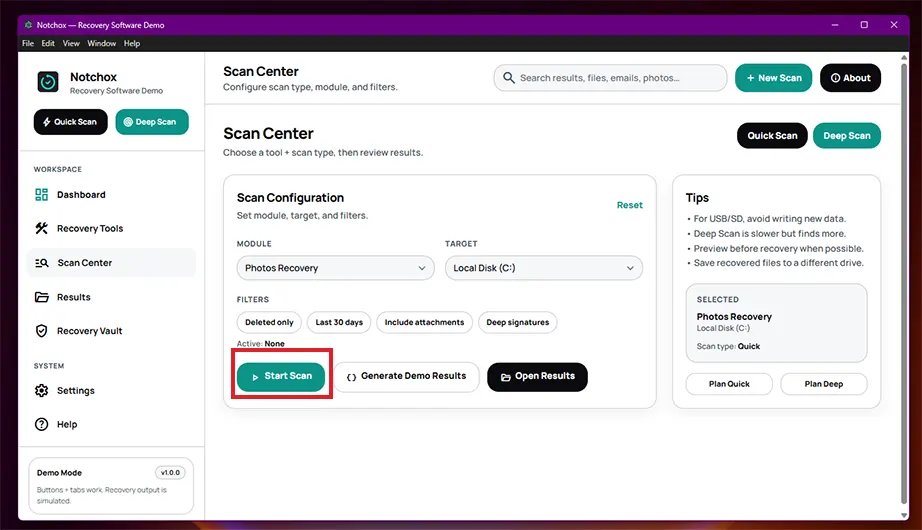This screenshot has height=530, width=922.
Task: Click the Notchox title bar app icon
Action: click(x=28, y=25)
